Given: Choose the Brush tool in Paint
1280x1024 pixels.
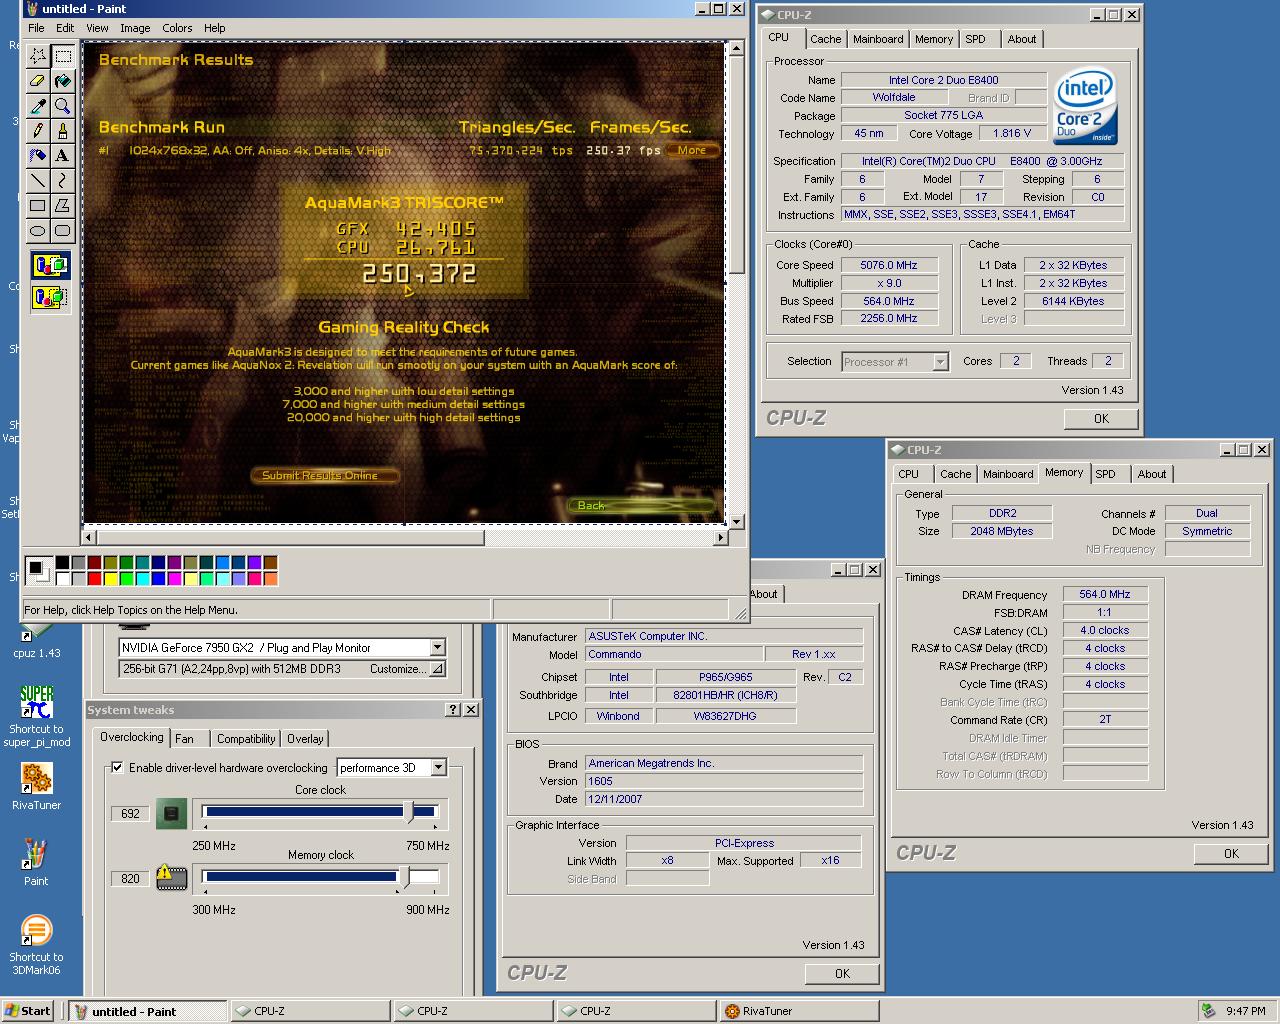Looking at the screenshot, I should [x=62, y=131].
